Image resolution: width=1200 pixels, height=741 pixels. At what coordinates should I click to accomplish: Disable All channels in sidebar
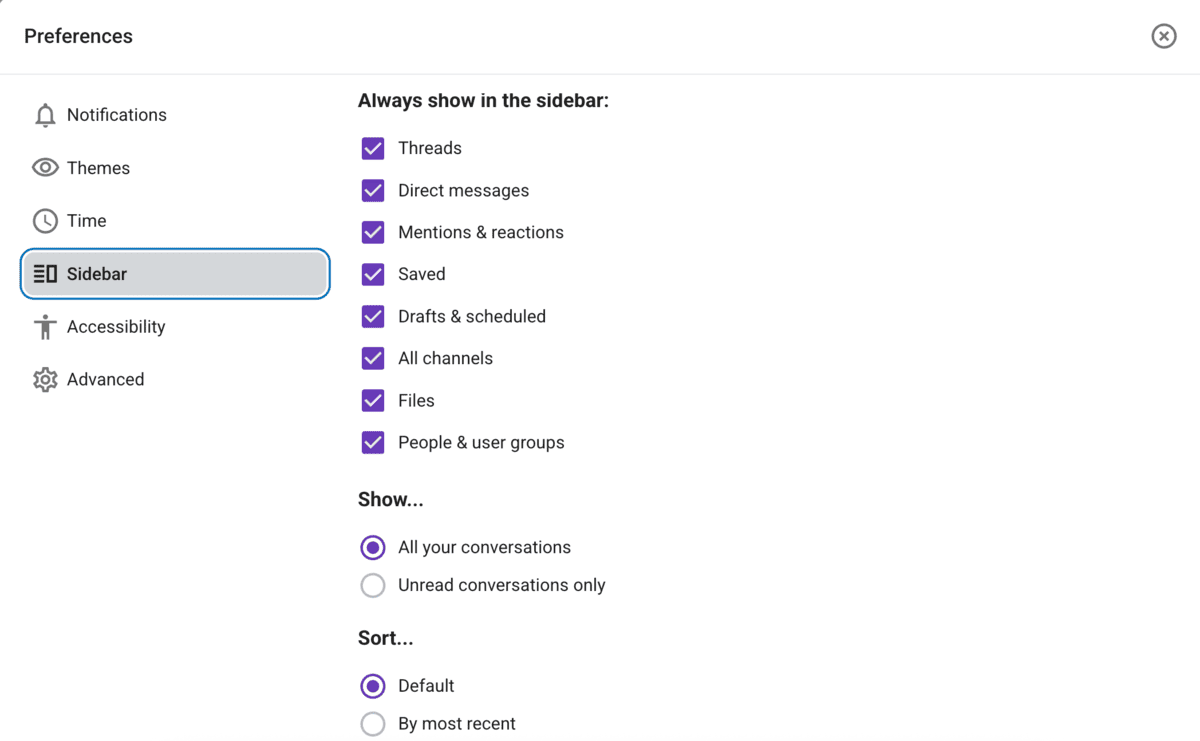pos(372,358)
